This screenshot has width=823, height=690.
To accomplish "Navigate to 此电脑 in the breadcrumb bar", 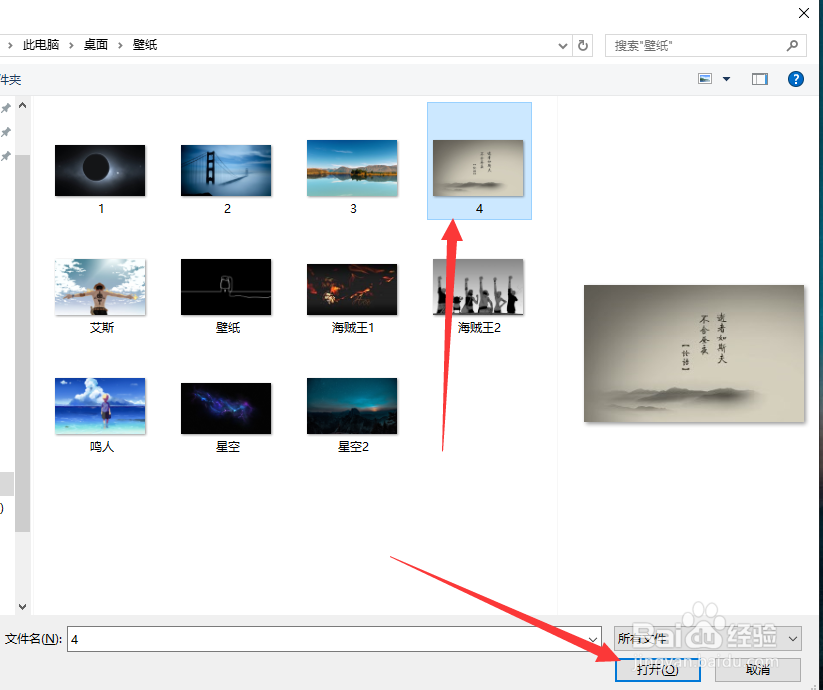I will (x=40, y=45).
